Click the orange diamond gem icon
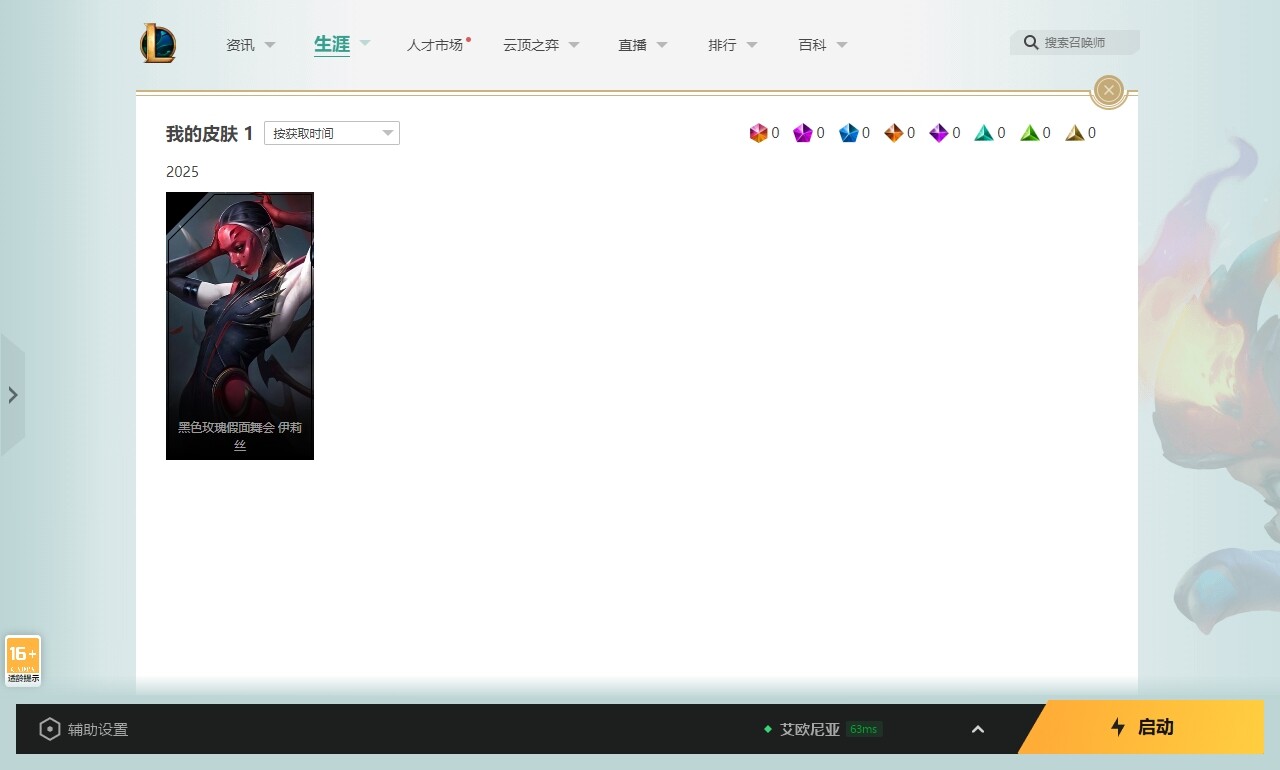Screen dimensions: 1280x770 [894, 133]
